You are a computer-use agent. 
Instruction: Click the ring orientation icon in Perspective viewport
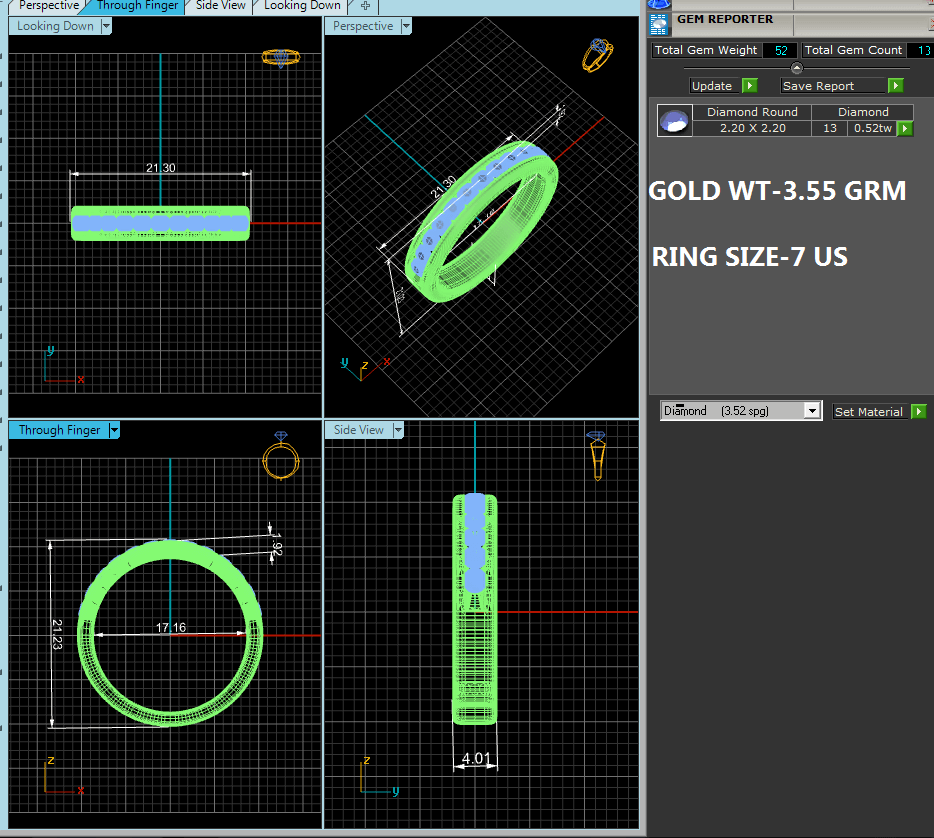[x=598, y=54]
